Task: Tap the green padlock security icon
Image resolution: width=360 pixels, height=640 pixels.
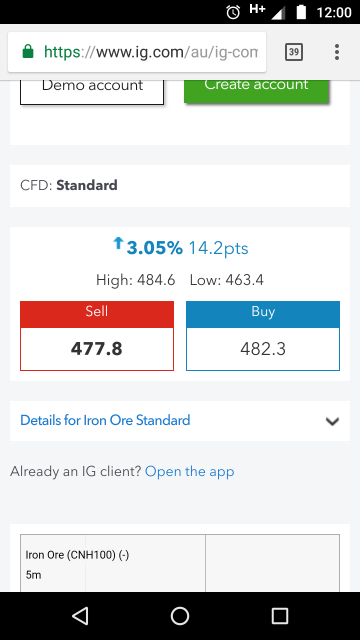Action: pos(28,52)
